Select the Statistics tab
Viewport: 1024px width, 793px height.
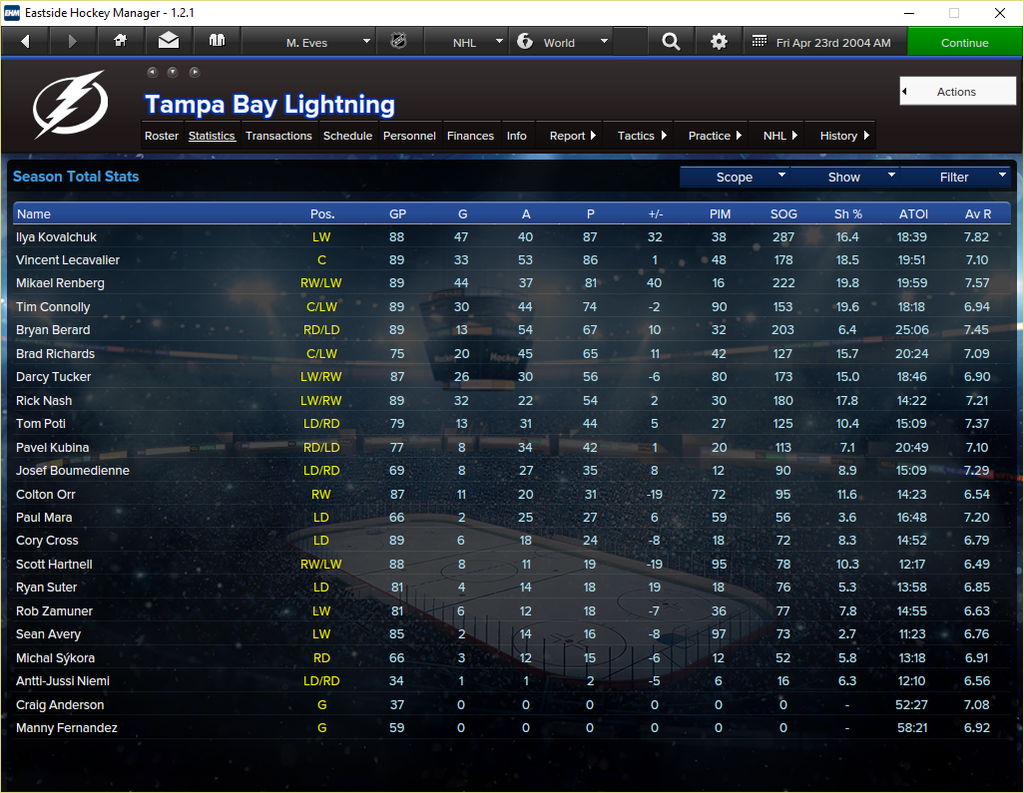[212, 136]
